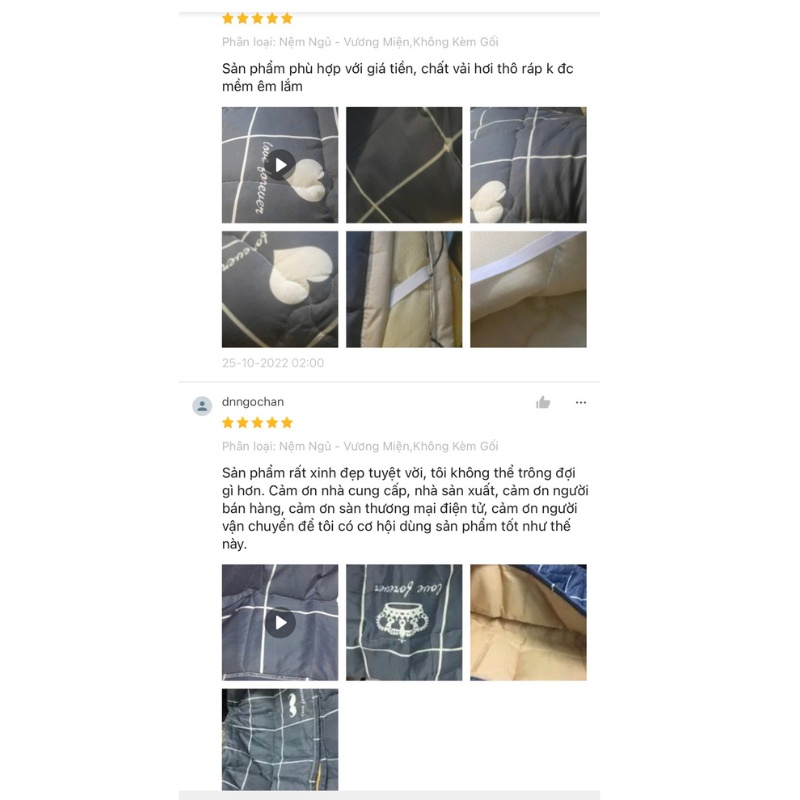Open beige inner lining close-up photo
Viewport: 800px width, 800px height.
529,289
